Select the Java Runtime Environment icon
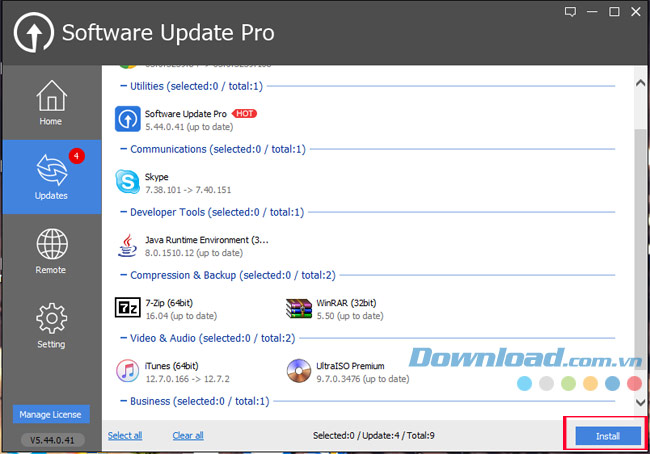650x454 pixels. coord(127,245)
